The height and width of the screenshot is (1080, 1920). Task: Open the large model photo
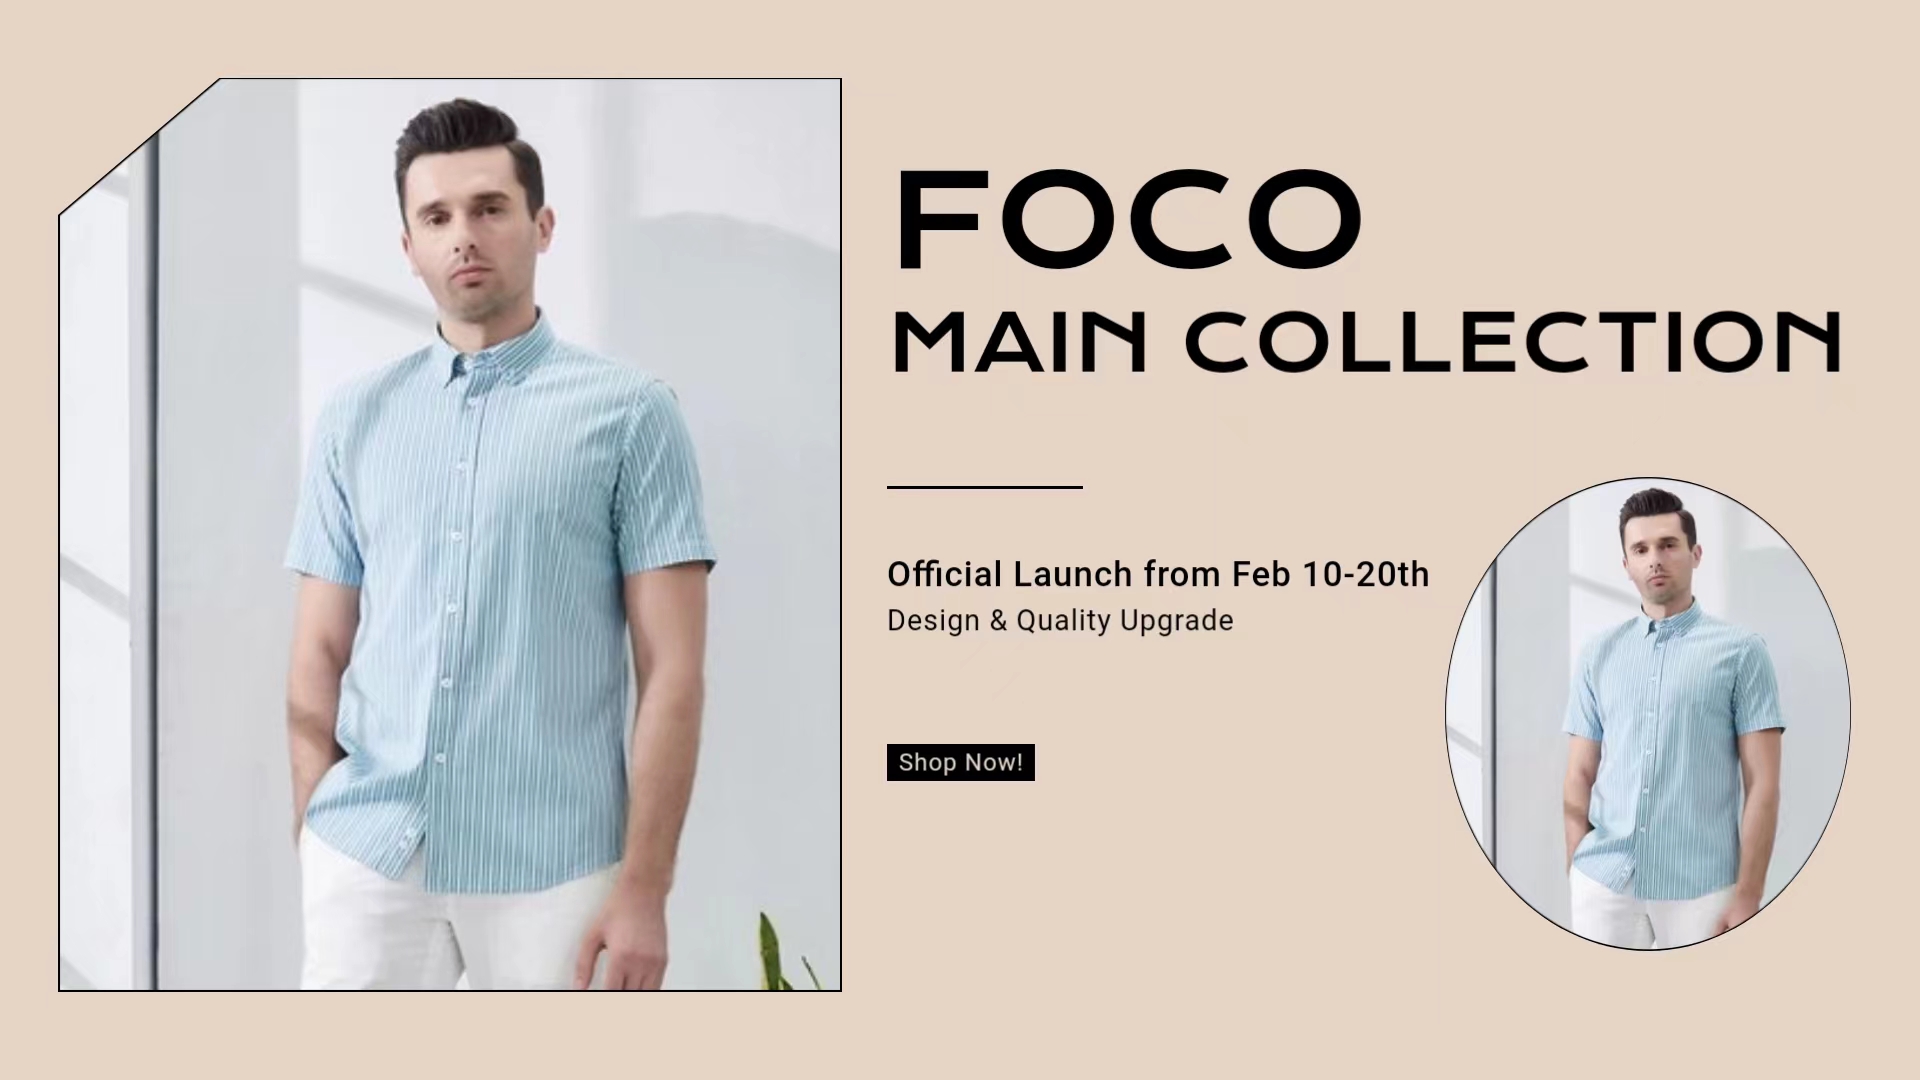point(450,535)
